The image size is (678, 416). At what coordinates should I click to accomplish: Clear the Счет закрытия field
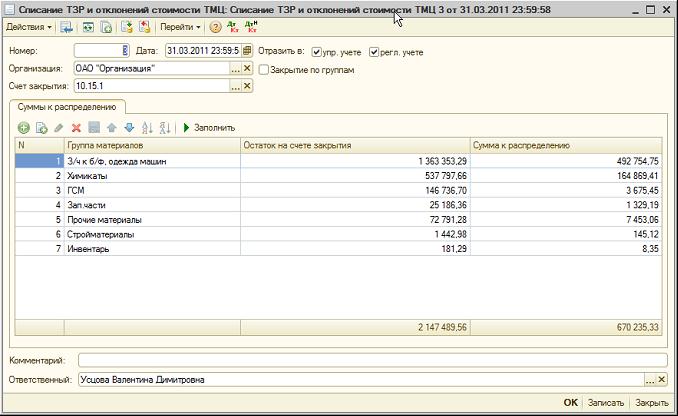coord(247,86)
